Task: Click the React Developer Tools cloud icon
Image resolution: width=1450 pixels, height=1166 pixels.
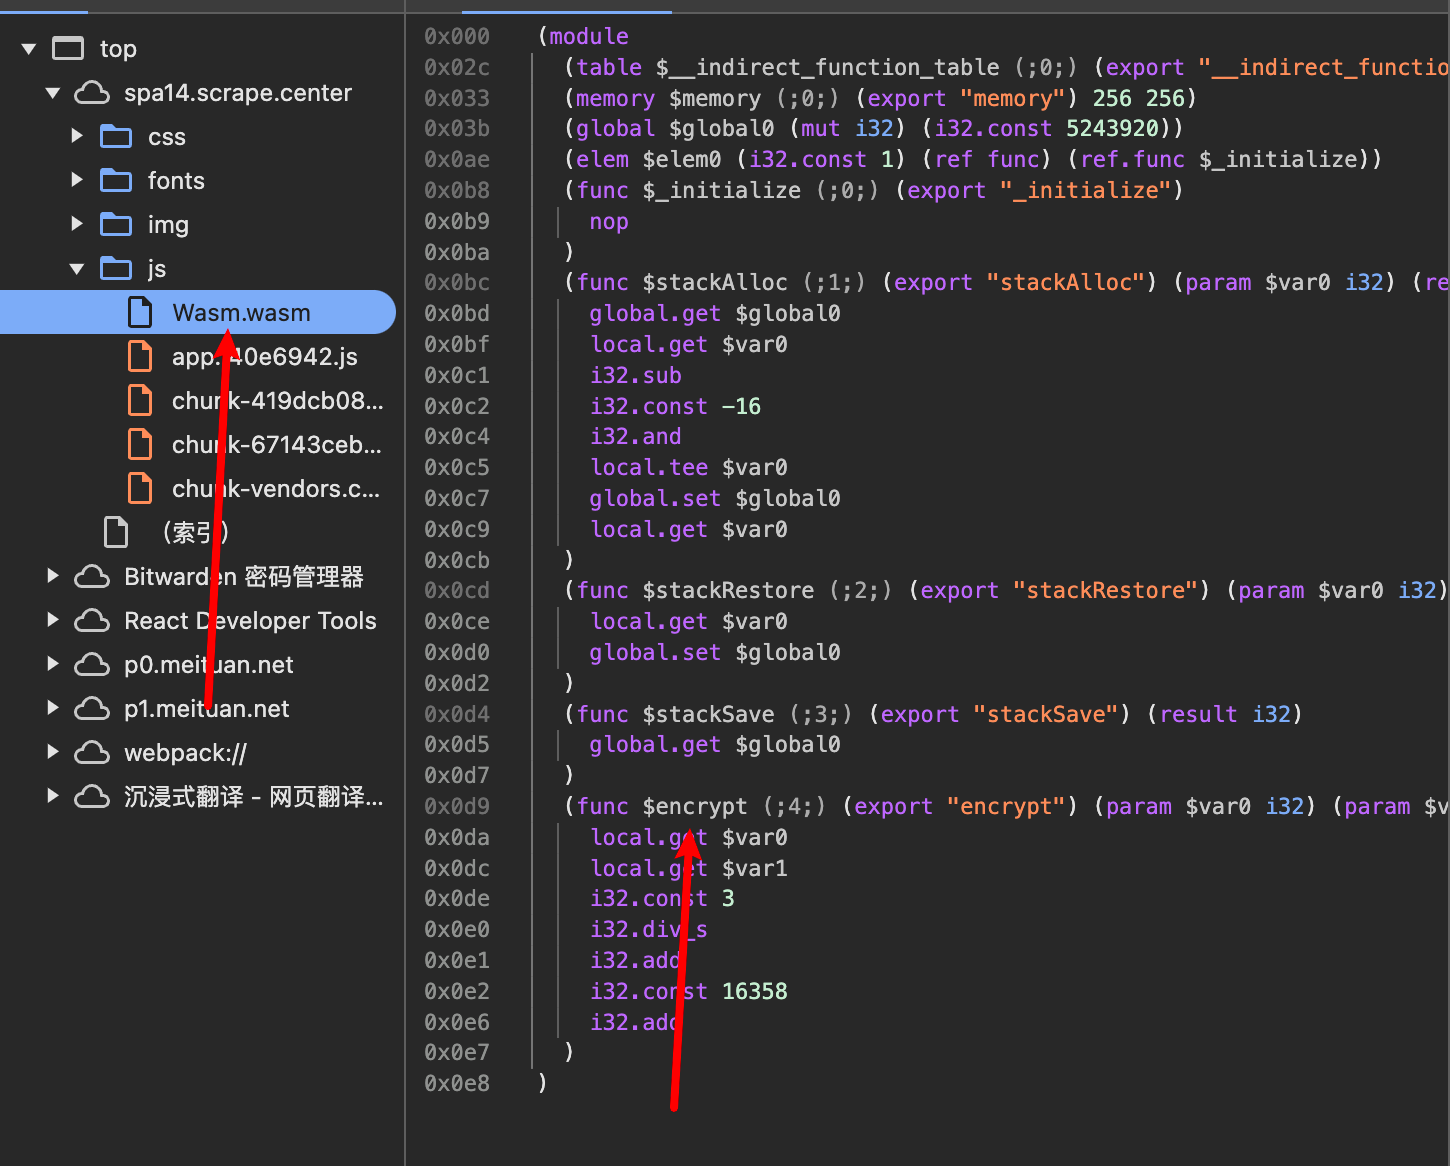Action: pyautogui.click(x=92, y=621)
